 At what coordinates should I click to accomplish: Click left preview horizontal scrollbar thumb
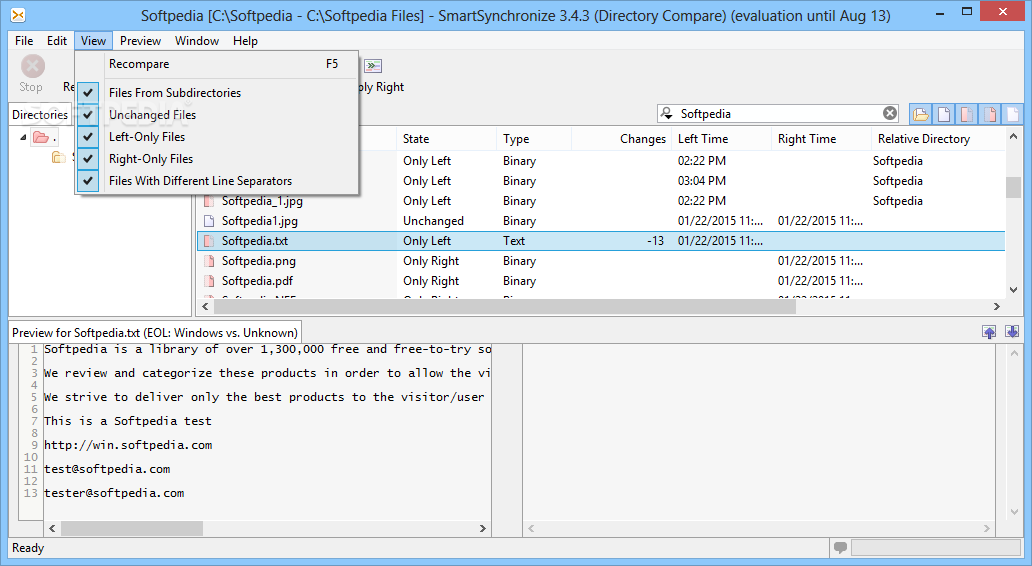coord(132,528)
